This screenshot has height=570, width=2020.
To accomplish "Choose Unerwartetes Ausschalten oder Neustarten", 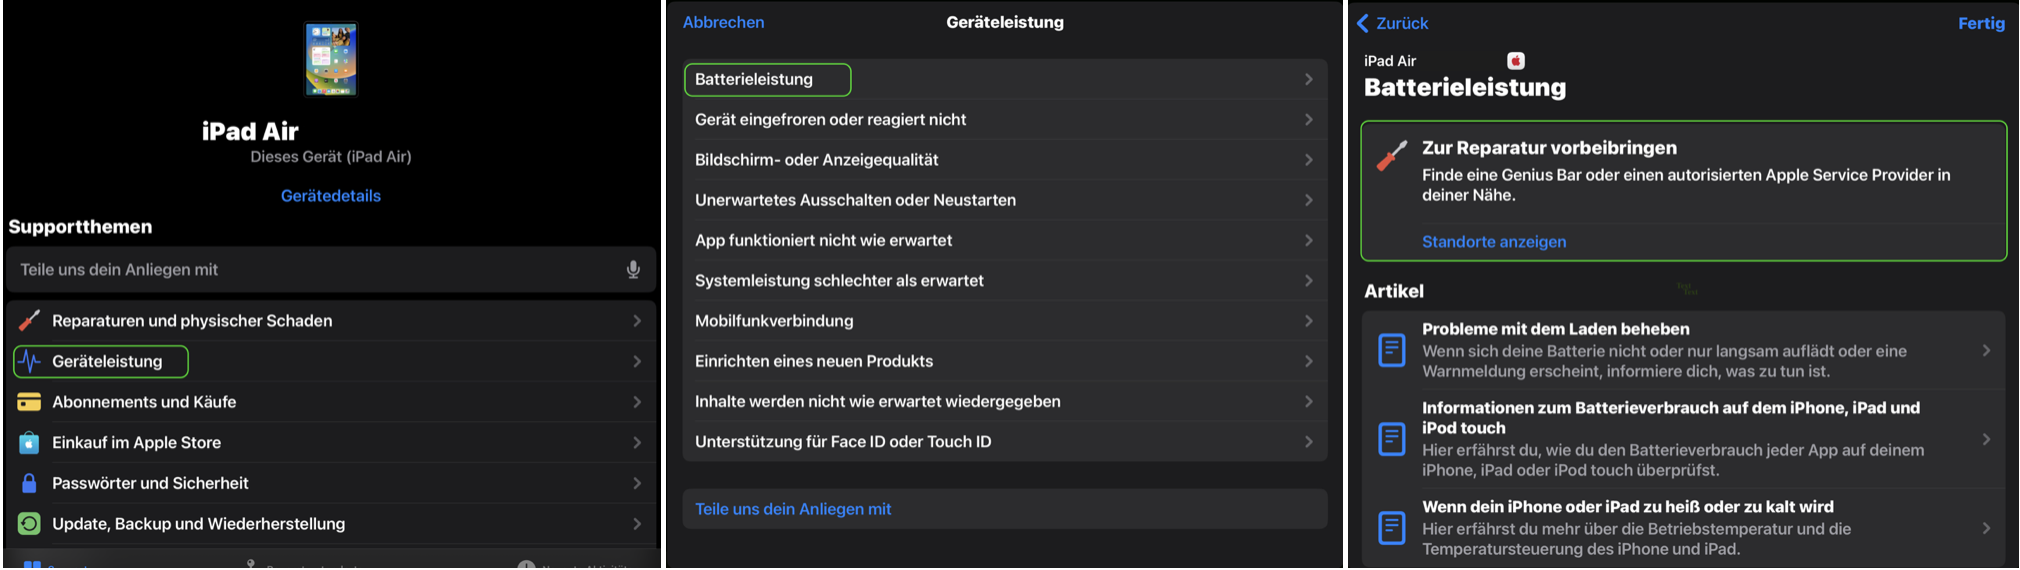I will (855, 200).
